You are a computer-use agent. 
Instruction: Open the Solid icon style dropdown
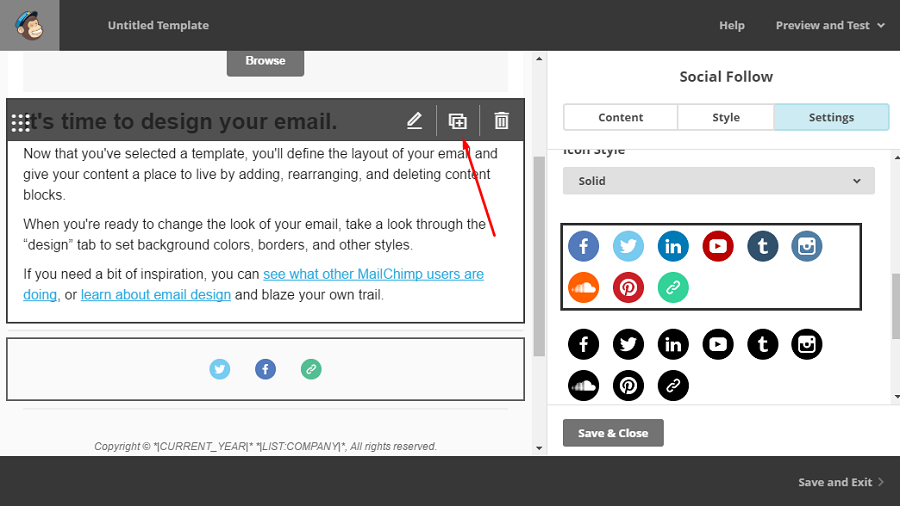719,181
